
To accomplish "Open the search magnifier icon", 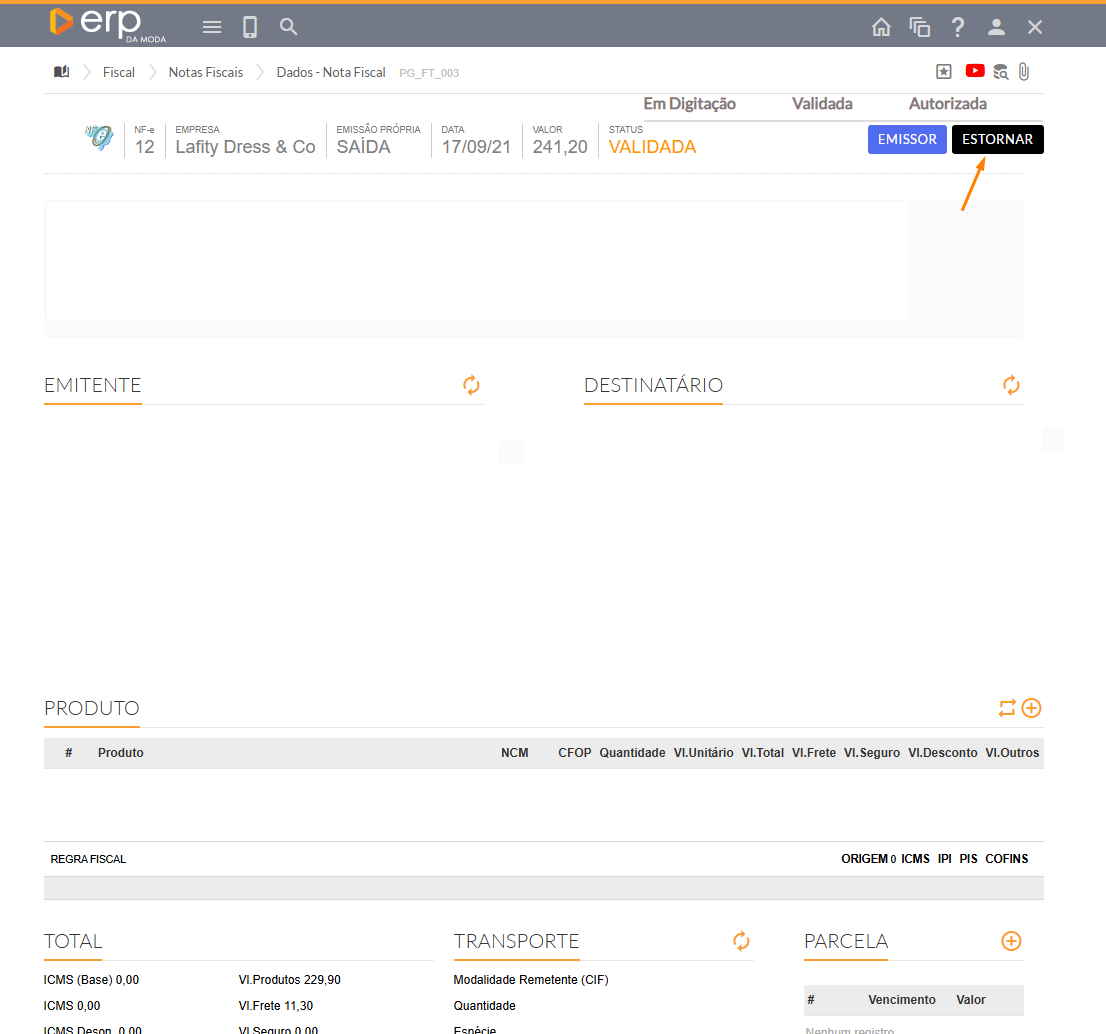I will tap(289, 27).
